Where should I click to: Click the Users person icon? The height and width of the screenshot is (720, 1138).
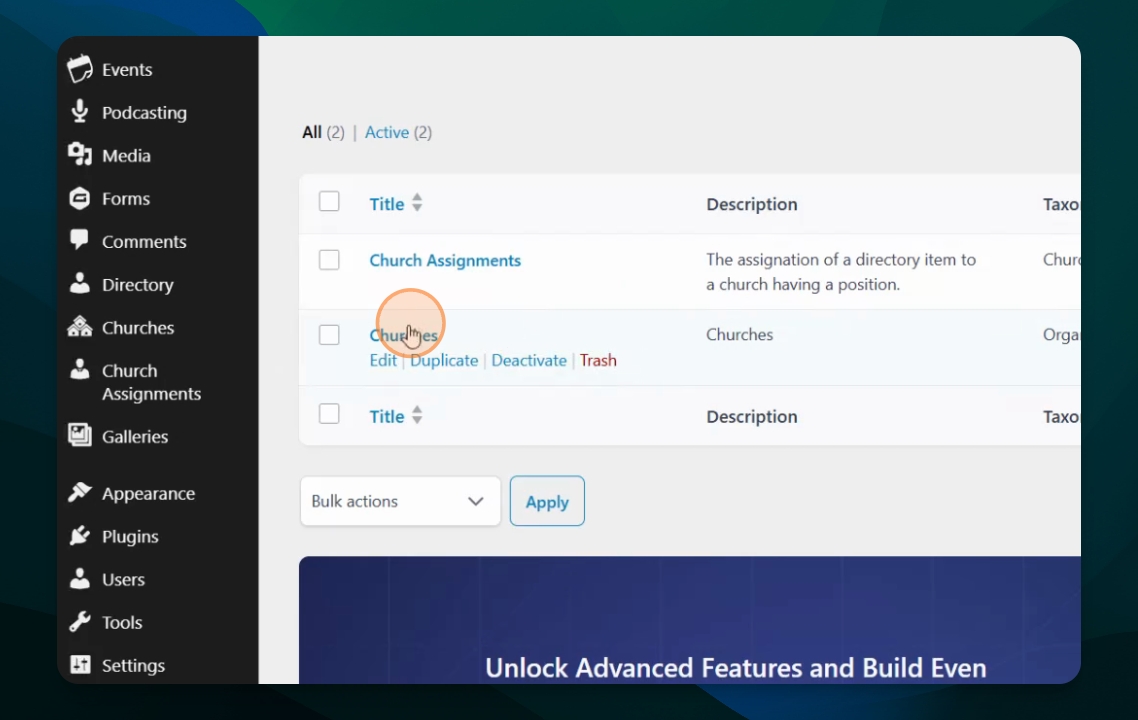pyautogui.click(x=80, y=578)
